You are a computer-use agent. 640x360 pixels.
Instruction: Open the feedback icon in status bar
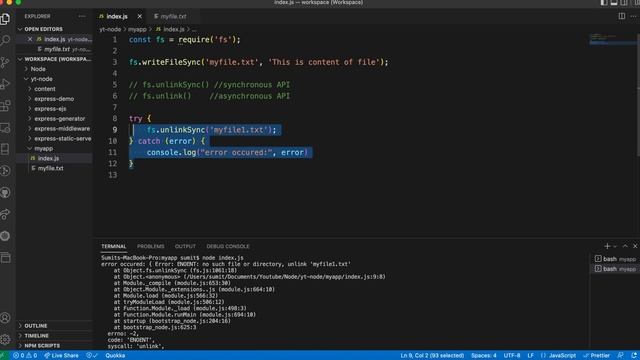pyautogui.click(x=620, y=356)
